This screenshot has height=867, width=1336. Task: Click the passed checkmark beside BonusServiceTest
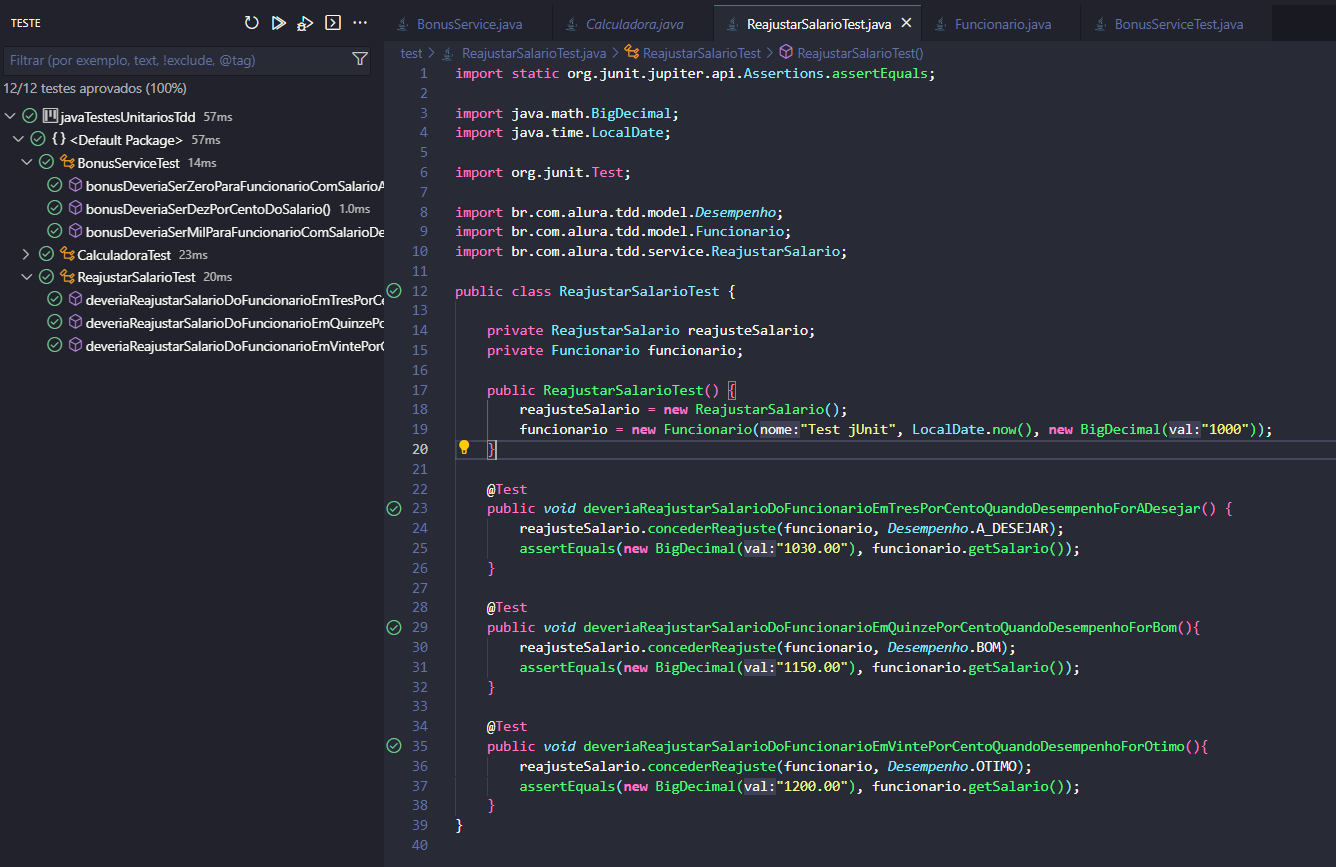tap(46, 163)
